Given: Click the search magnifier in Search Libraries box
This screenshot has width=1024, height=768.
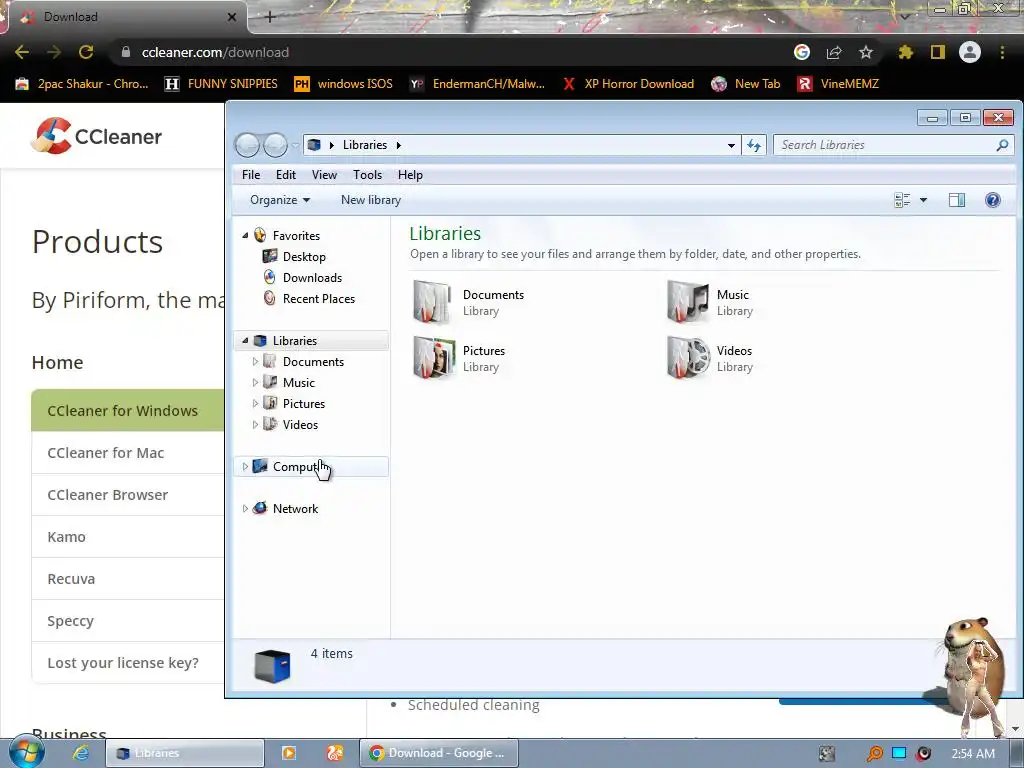Looking at the screenshot, I should tap(1002, 145).
